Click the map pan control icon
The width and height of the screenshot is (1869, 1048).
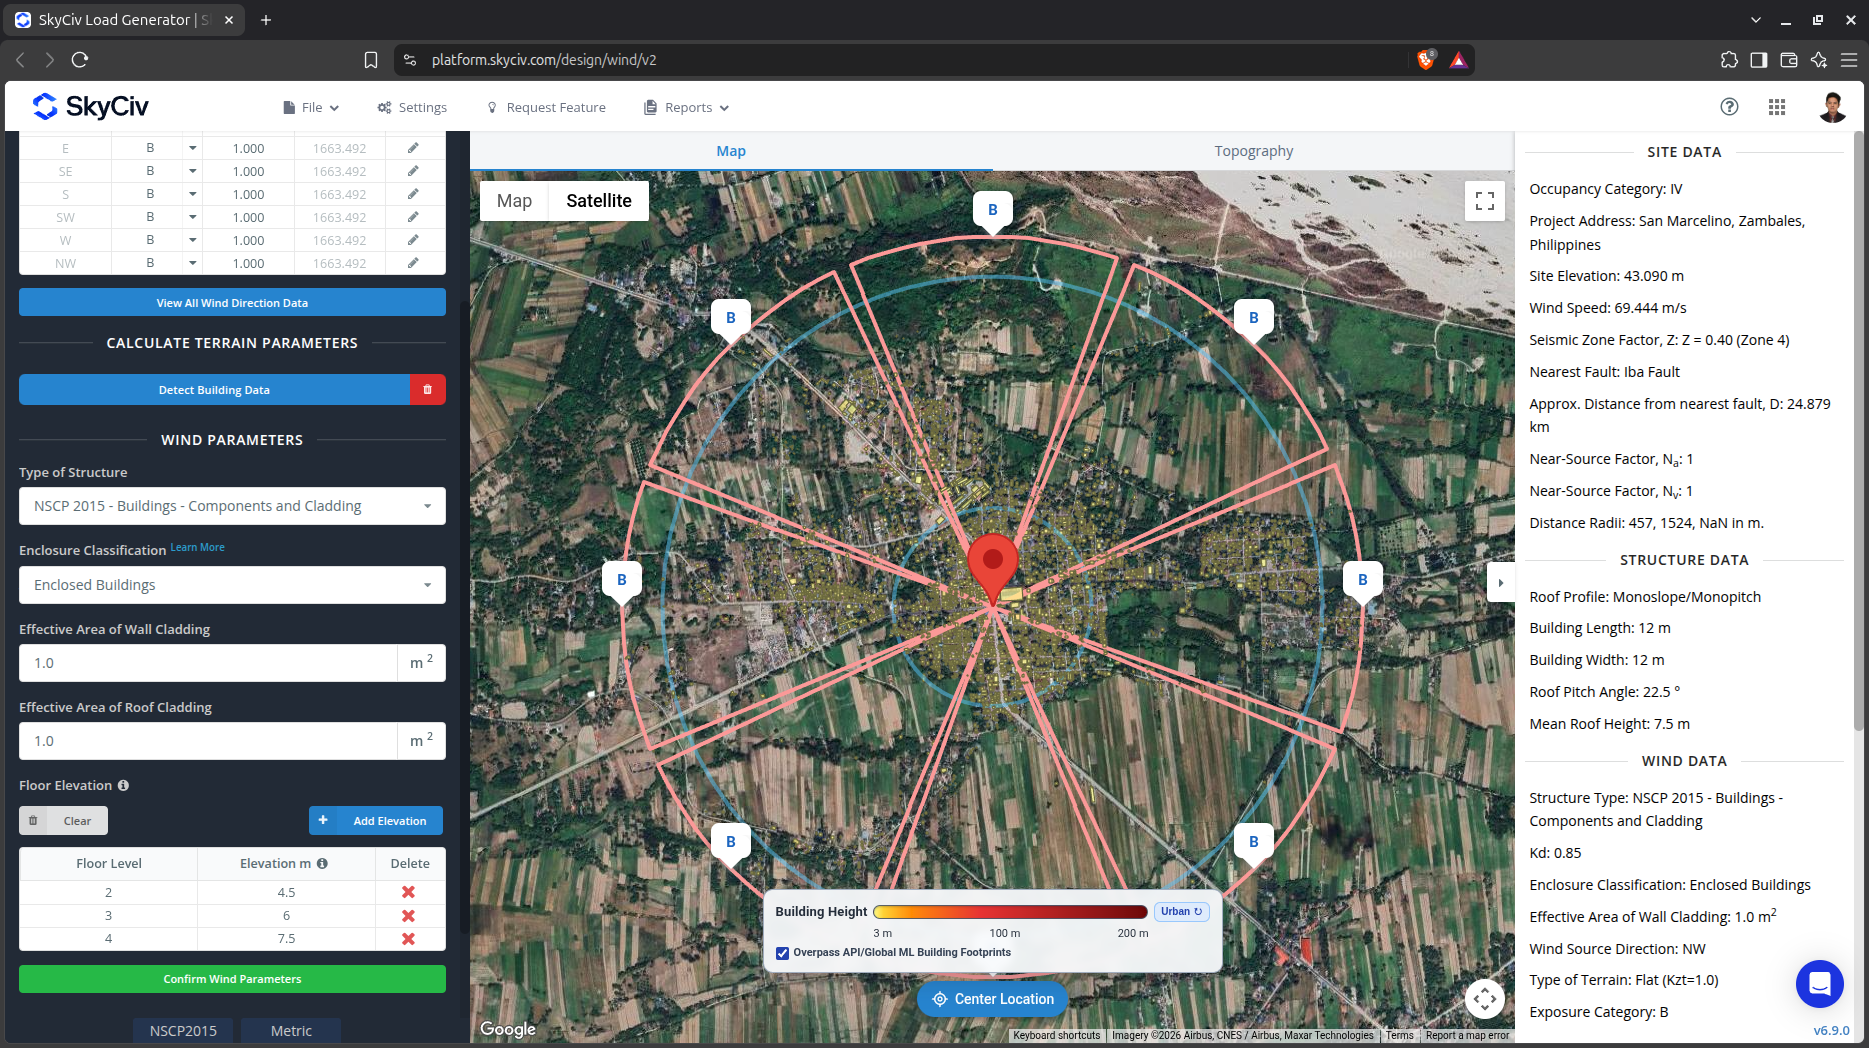(1485, 998)
